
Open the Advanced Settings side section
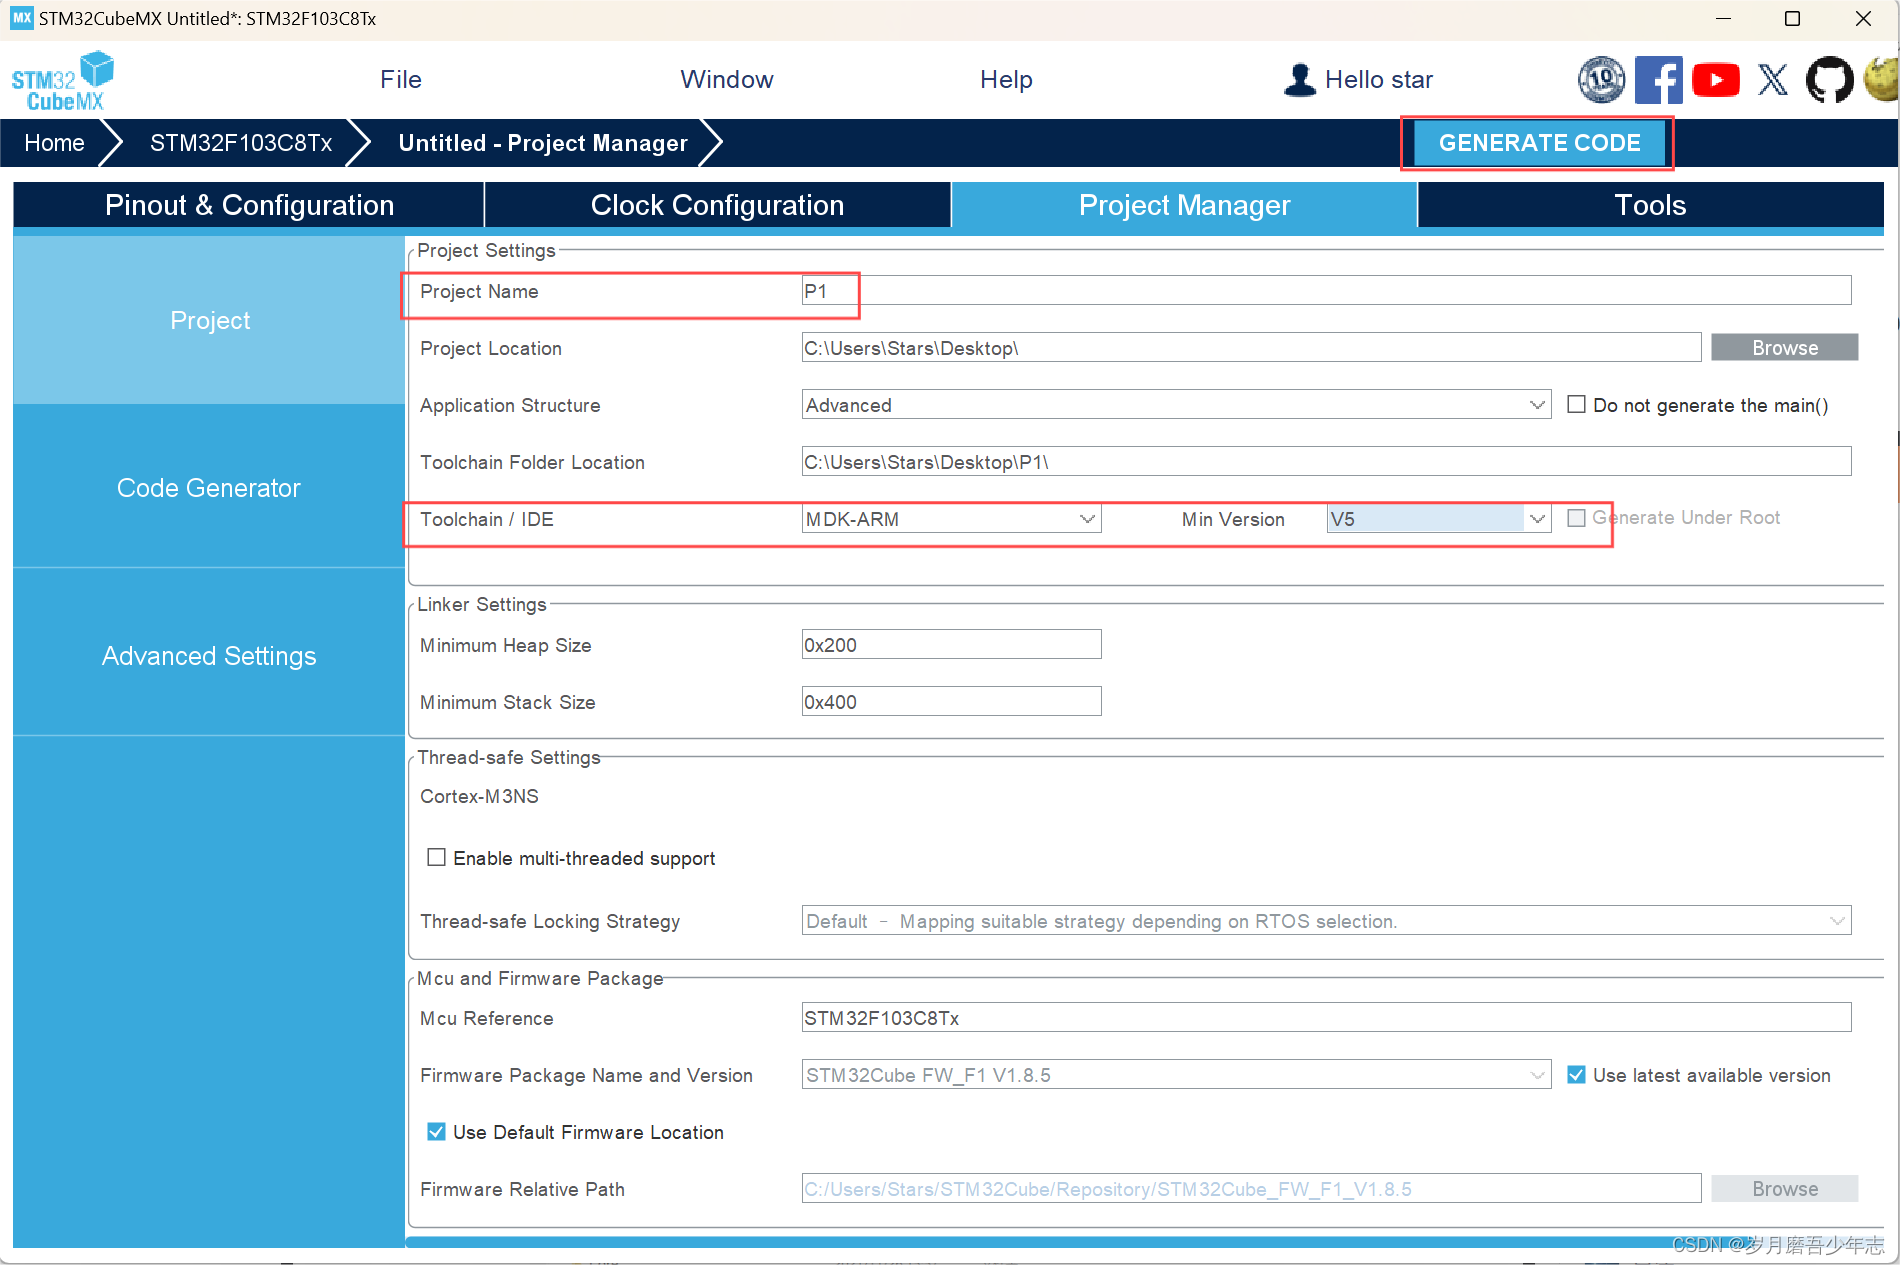click(x=209, y=656)
